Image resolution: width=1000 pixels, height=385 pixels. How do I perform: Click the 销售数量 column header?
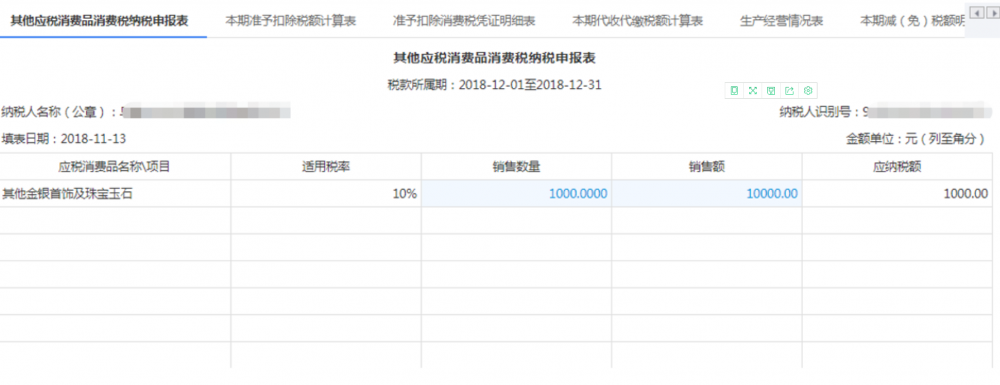517,167
